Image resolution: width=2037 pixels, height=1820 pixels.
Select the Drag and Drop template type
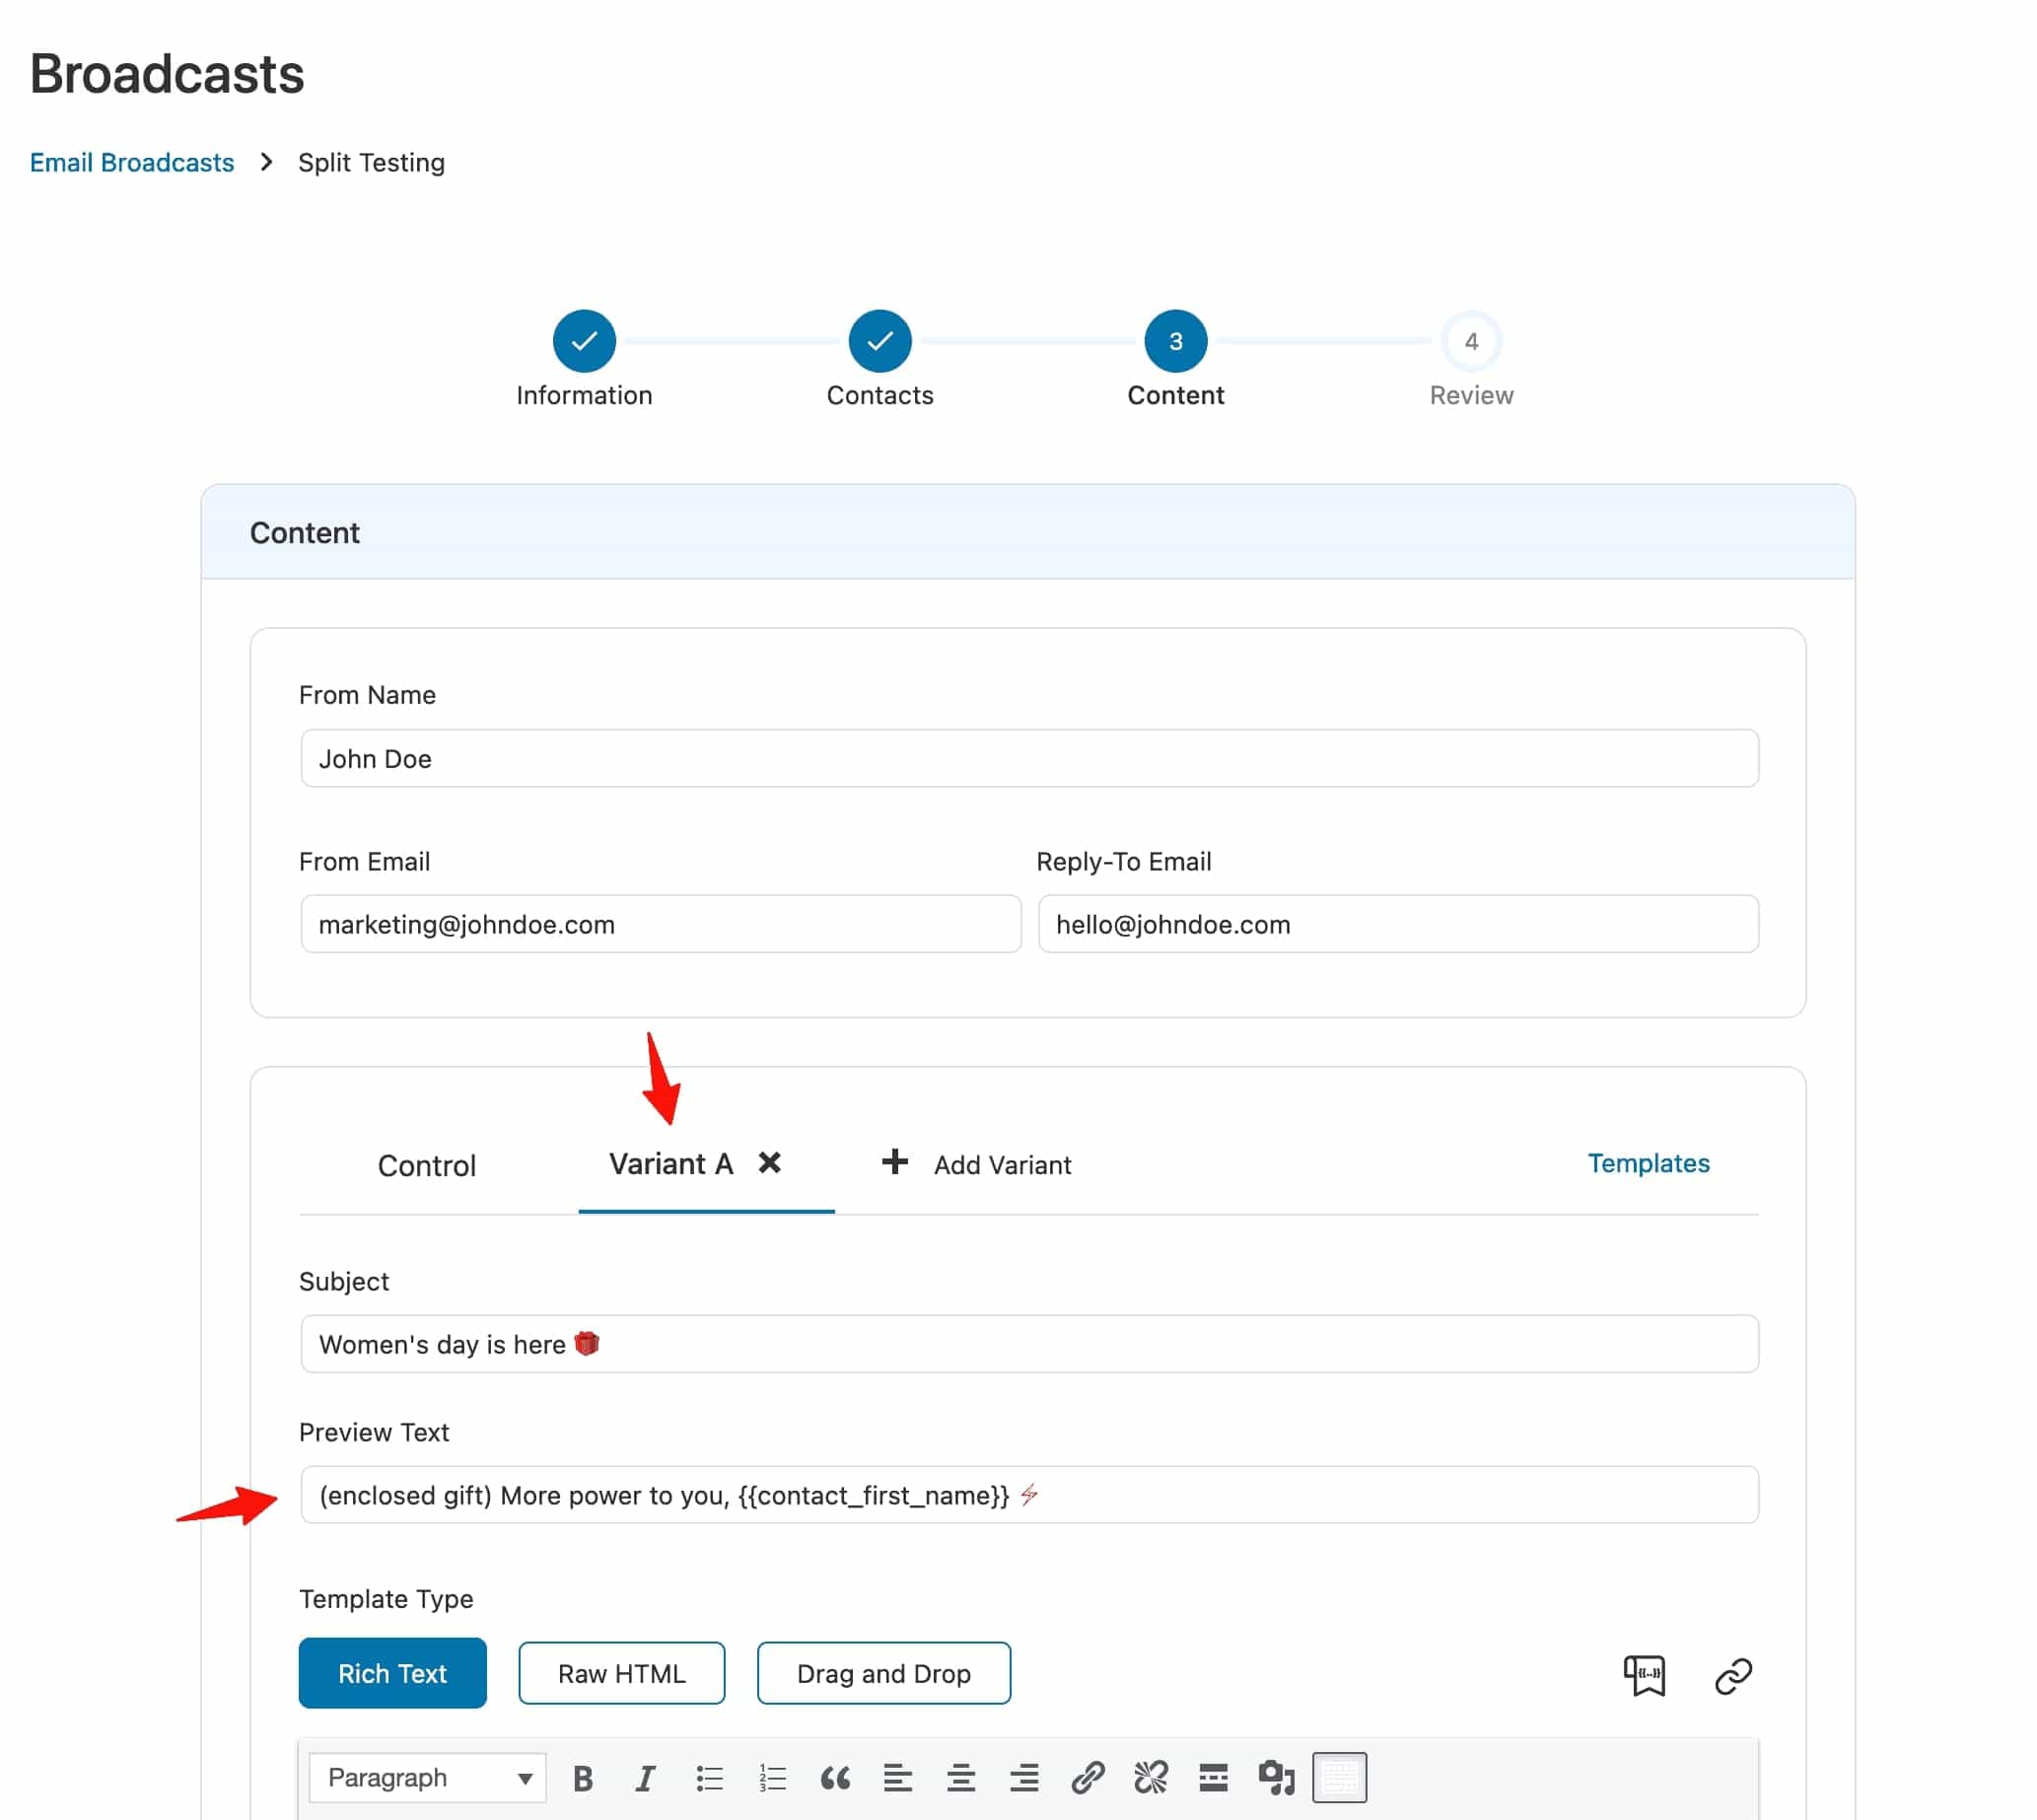[883, 1671]
